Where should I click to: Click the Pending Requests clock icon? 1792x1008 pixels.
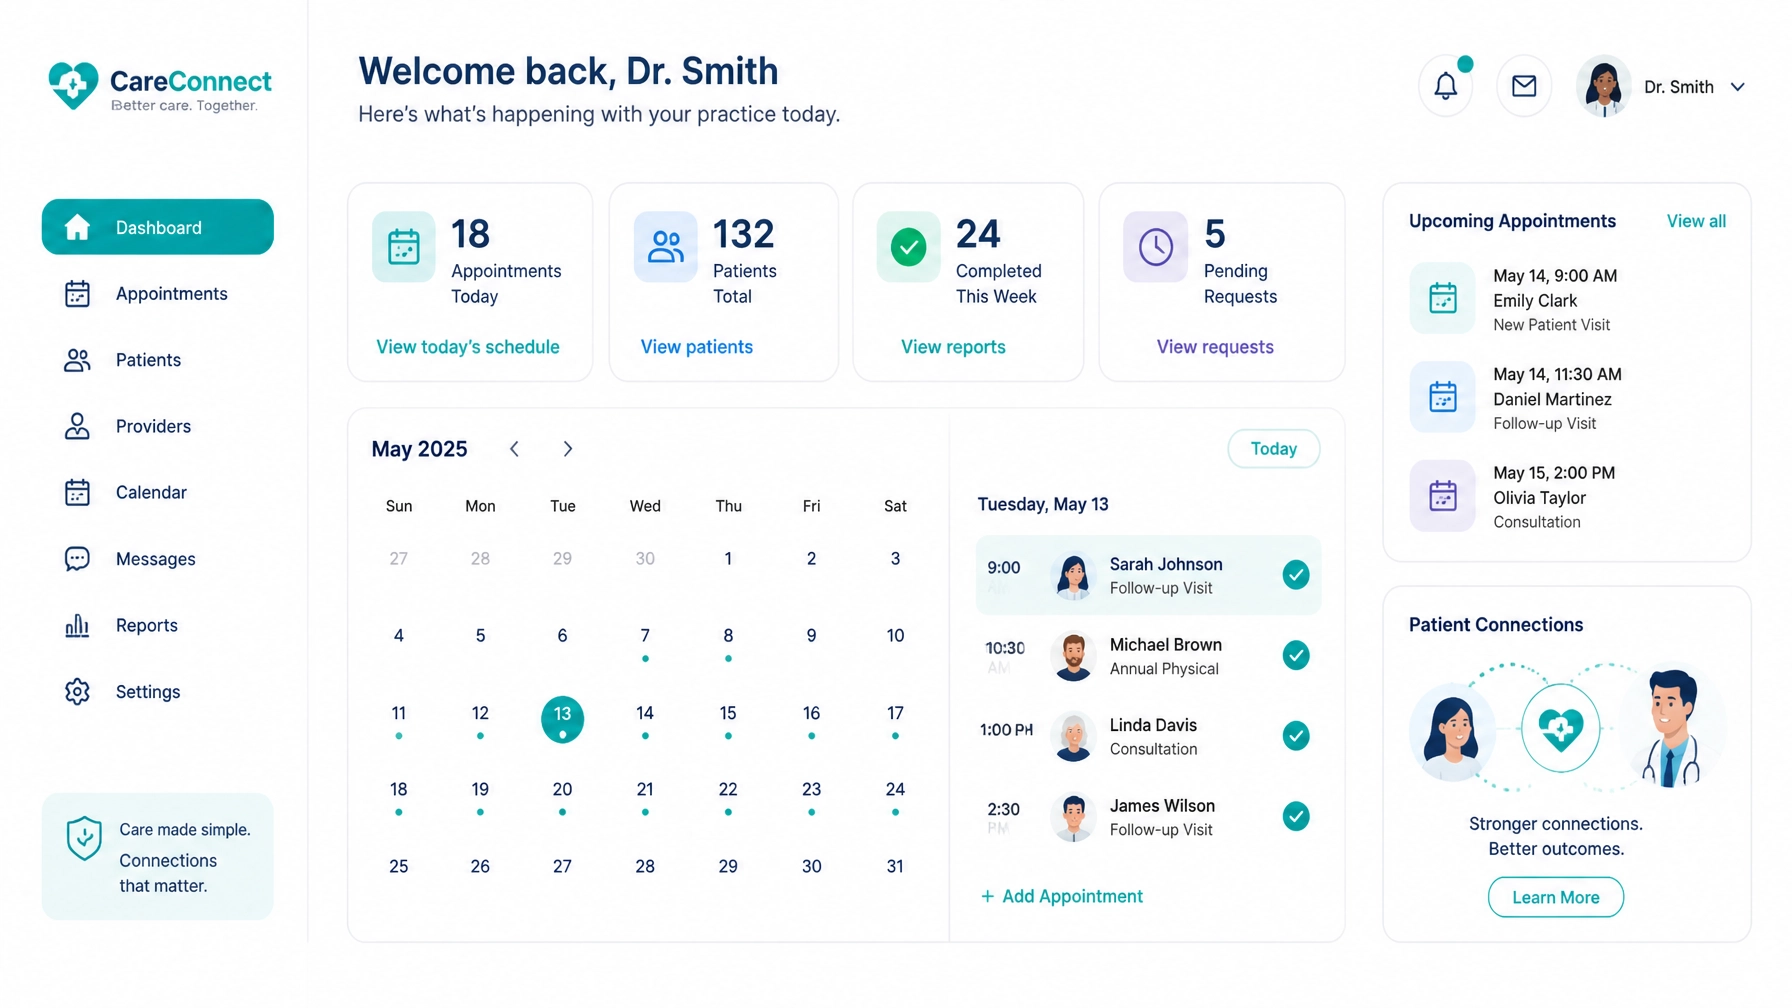1155,246
